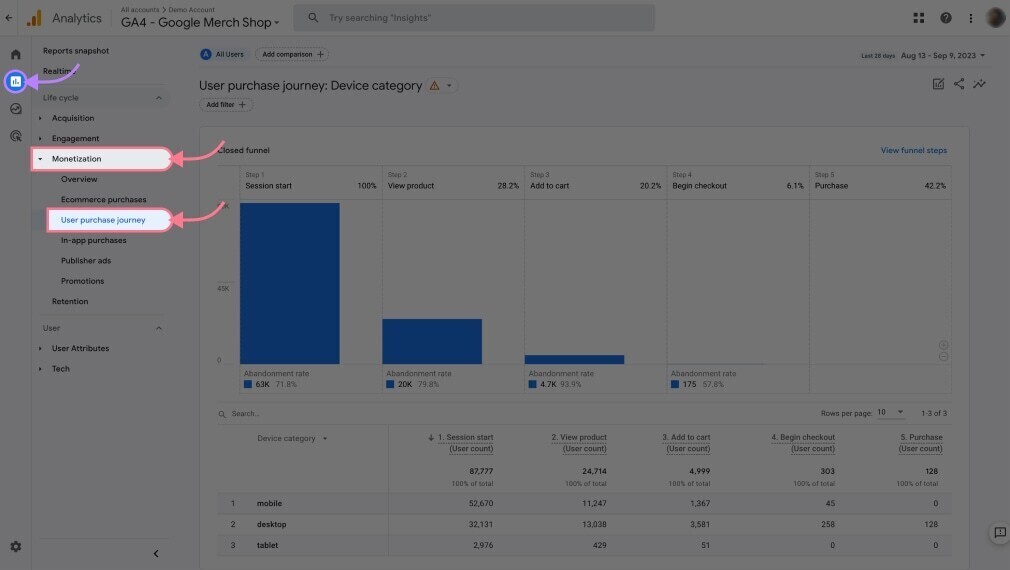The height and width of the screenshot is (570, 1010).
Task: Open the Google apps grid icon
Action: 919,18
